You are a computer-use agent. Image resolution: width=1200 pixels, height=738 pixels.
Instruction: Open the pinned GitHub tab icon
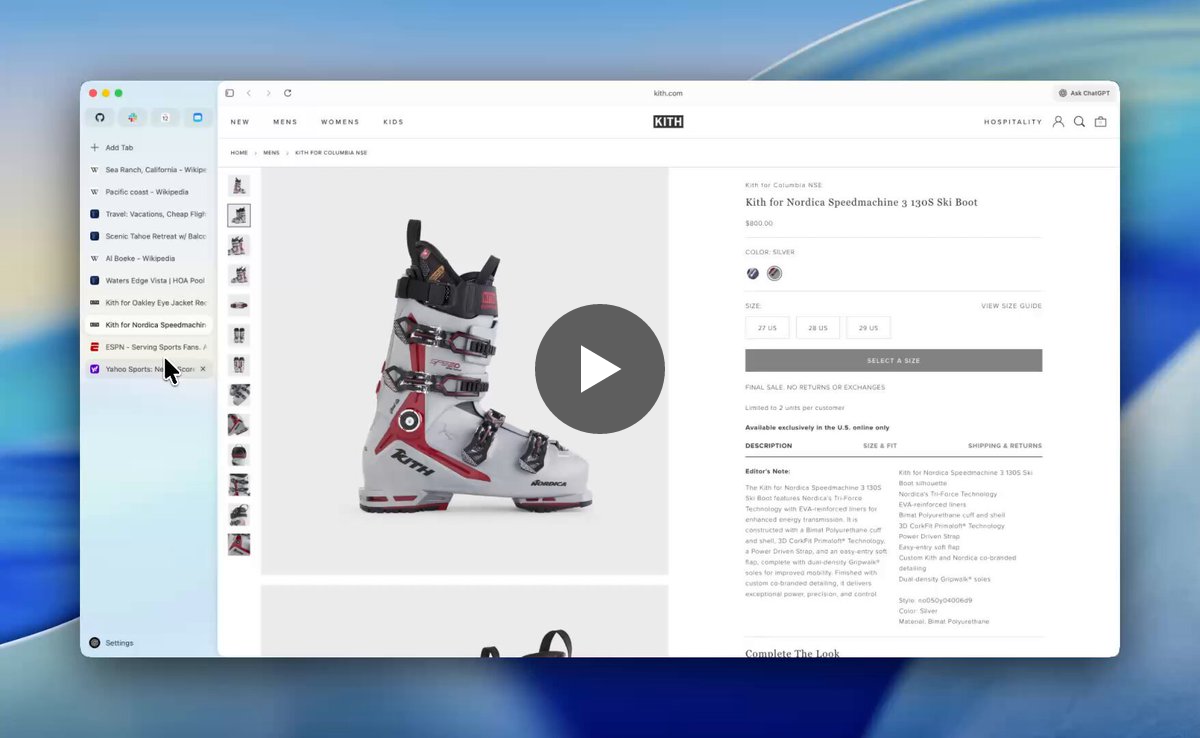click(x=100, y=118)
